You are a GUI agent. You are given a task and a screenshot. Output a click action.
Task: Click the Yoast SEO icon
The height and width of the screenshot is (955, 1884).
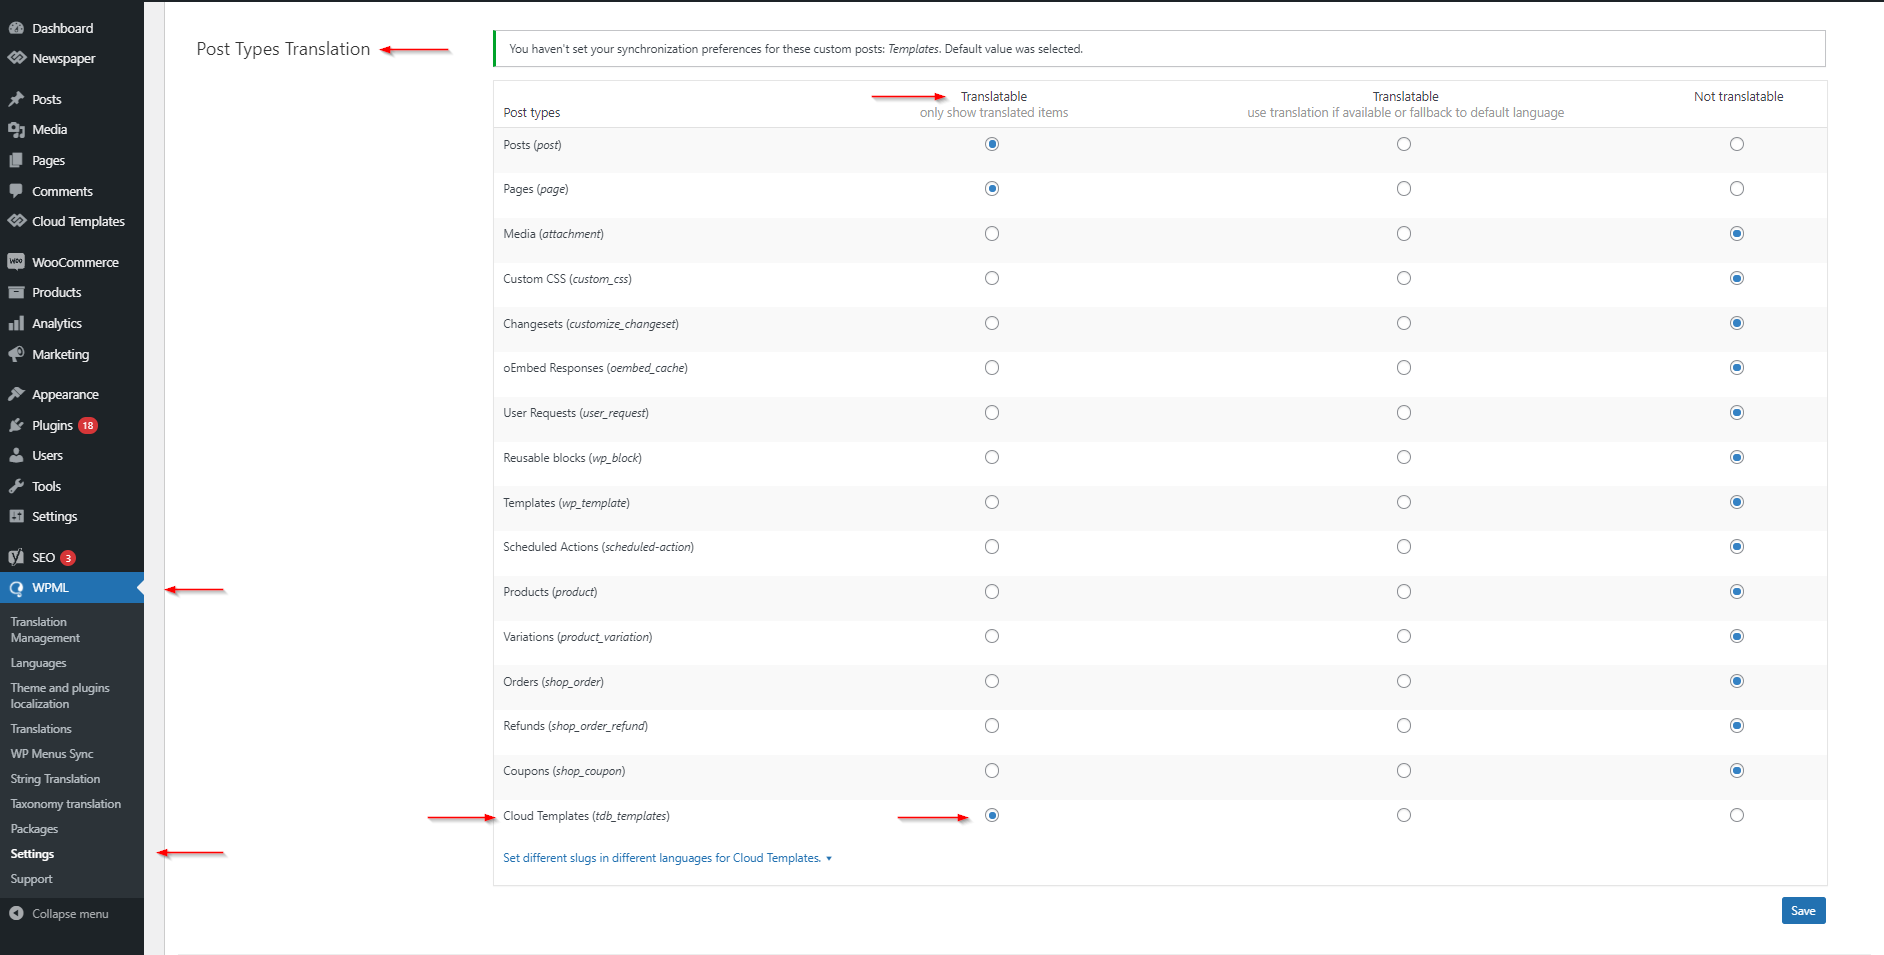pyautogui.click(x=16, y=557)
